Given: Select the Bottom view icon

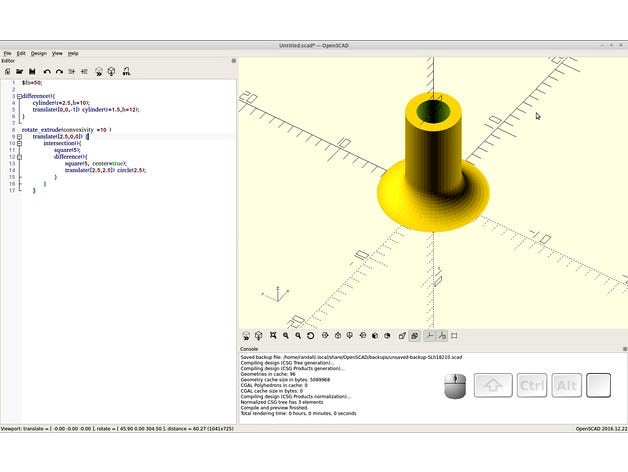Looking at the screenshot, I should (x=350, y=335).
